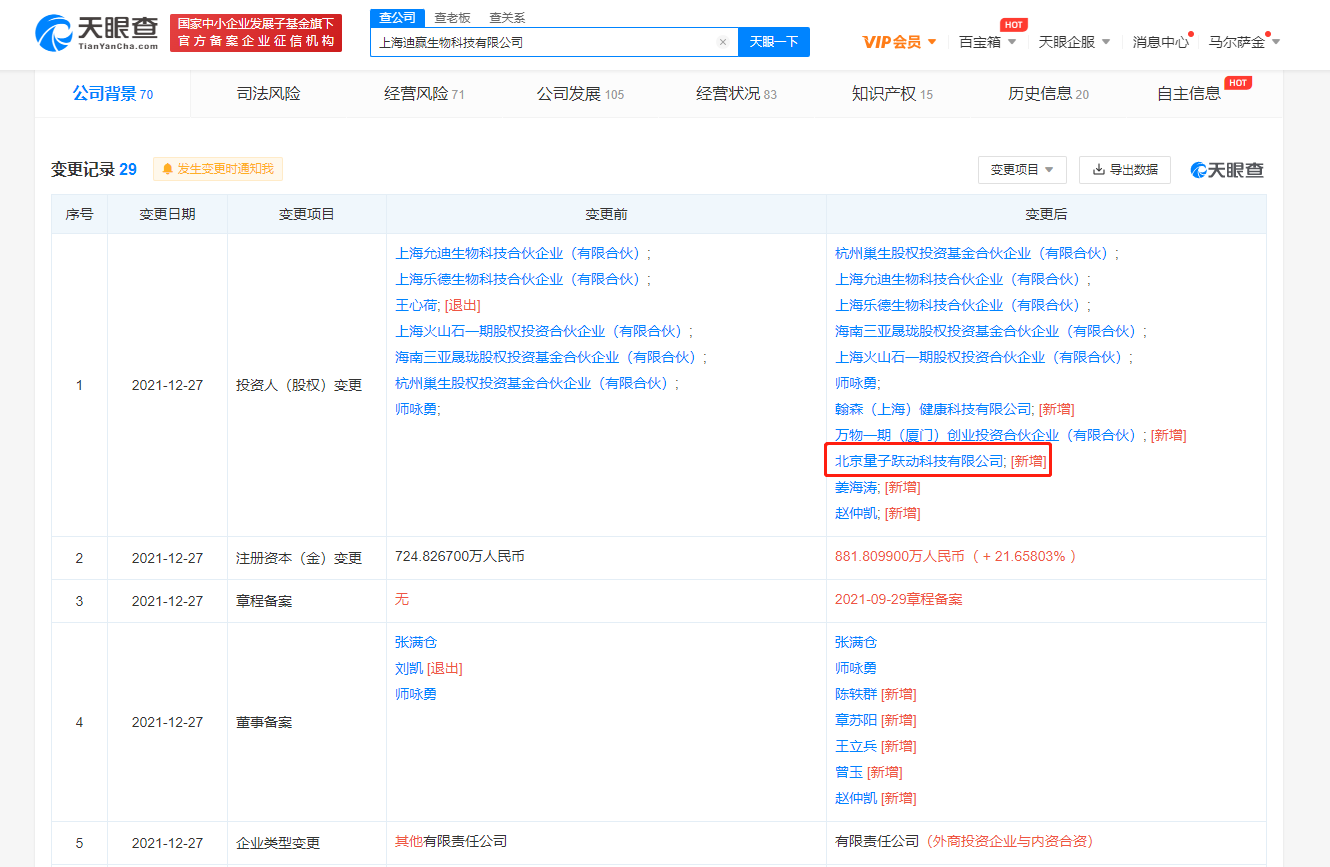Click the 天眼一下 search button
The height and width of the screenshot is (867, 1330).
[774, 42]
